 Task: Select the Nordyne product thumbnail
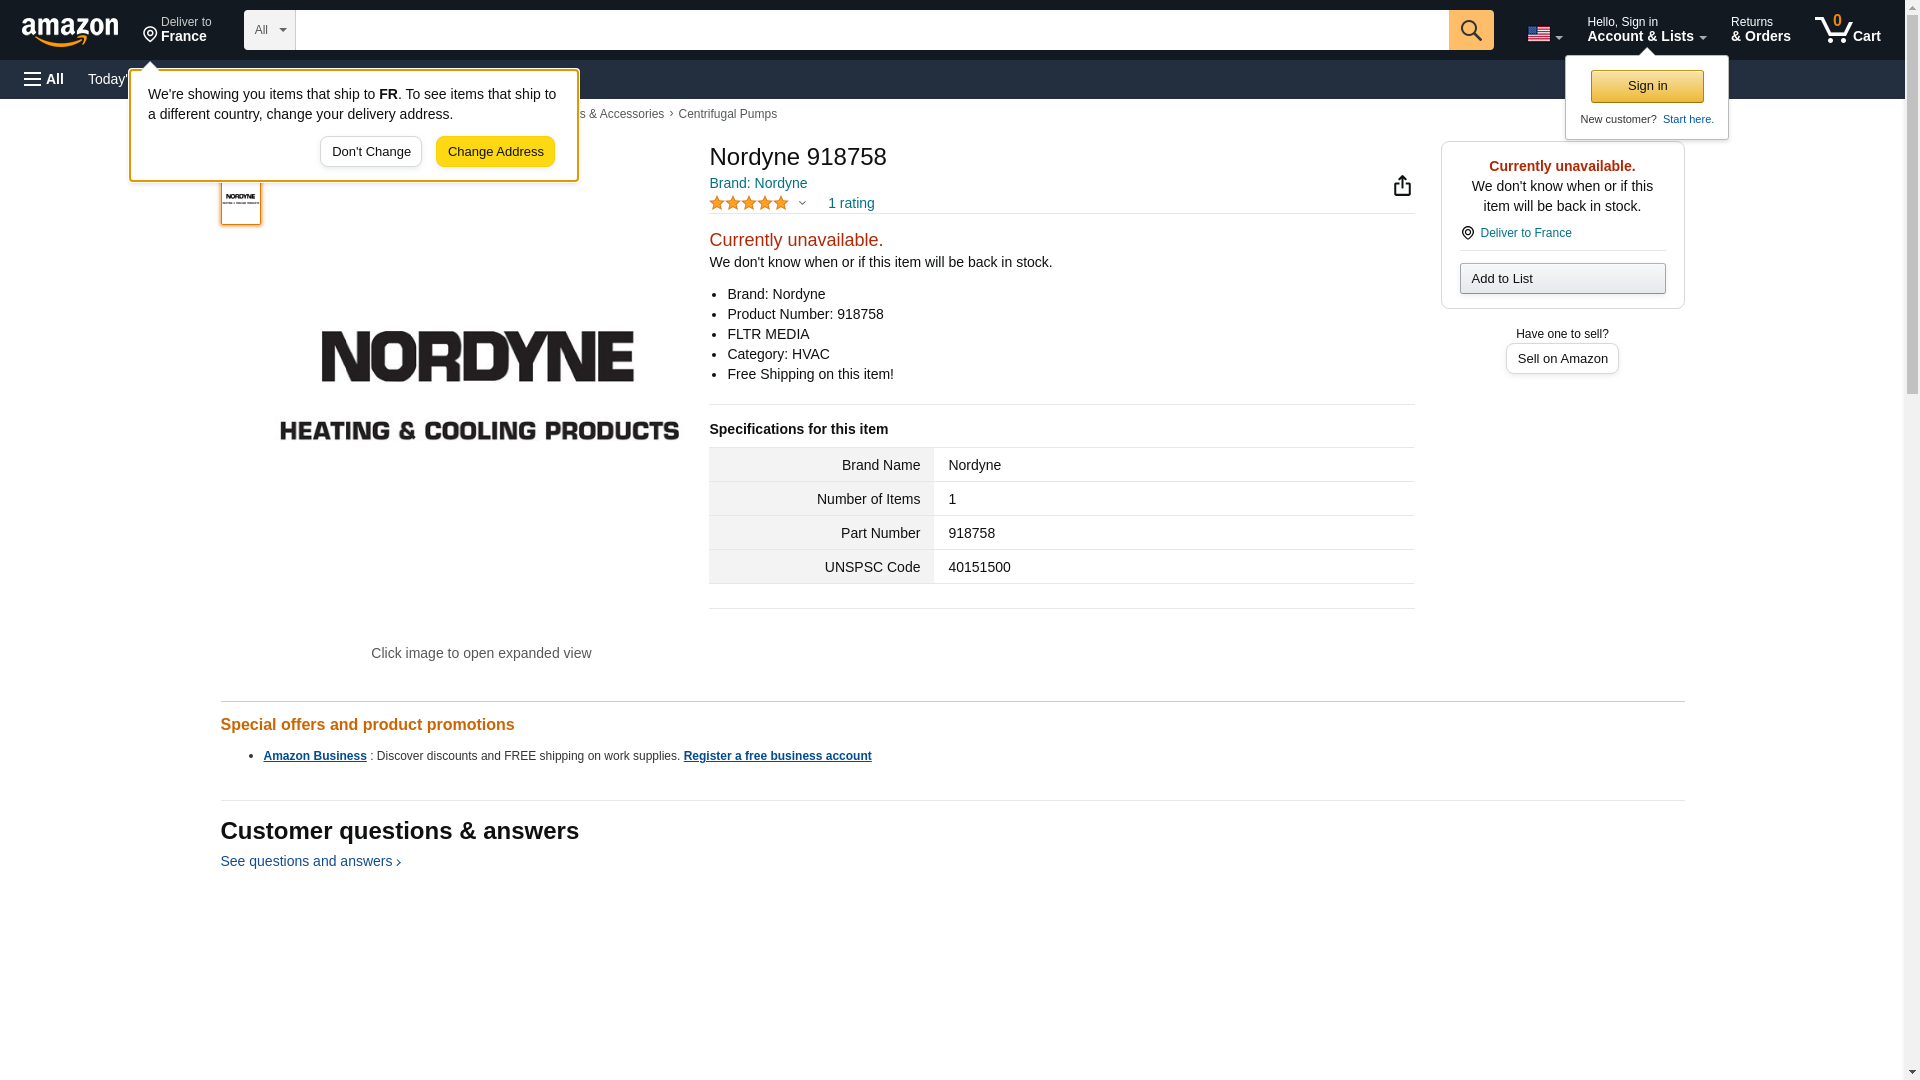[241, 198]
